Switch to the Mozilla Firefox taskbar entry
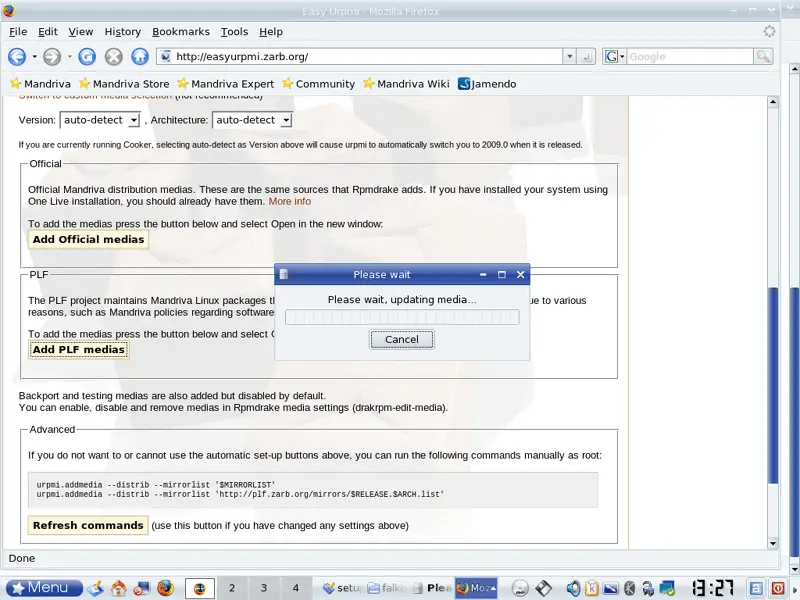 coord(476,588)
